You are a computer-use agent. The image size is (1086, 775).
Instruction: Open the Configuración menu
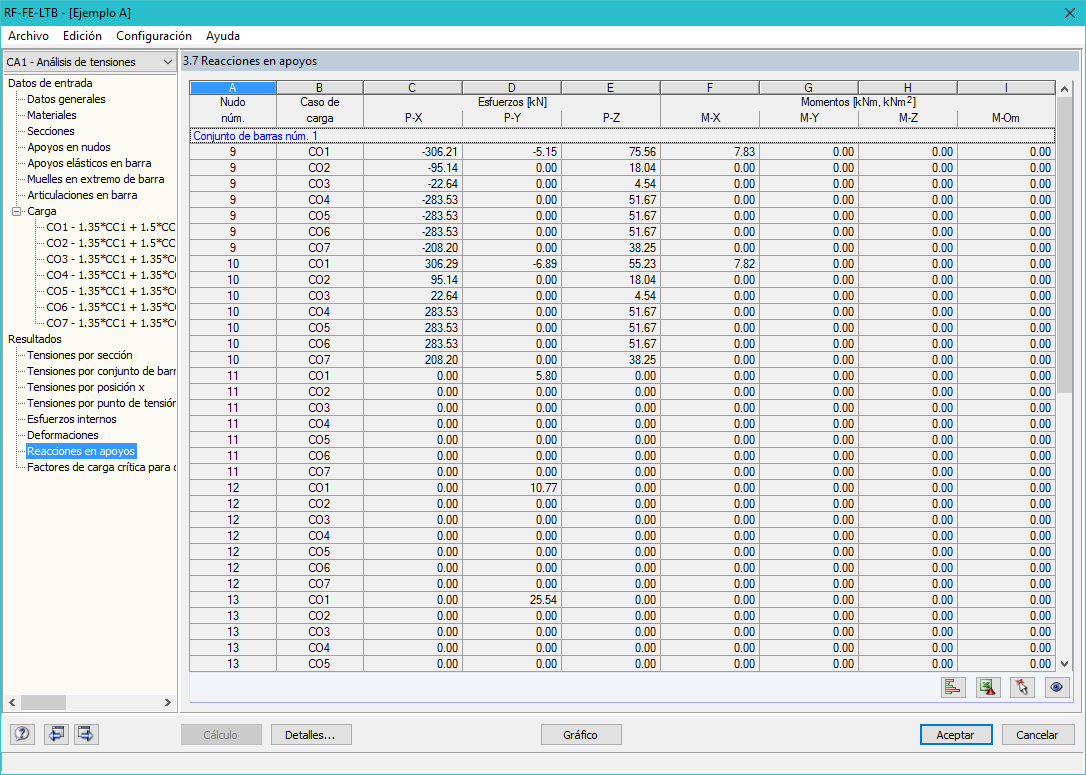[154, 36]
